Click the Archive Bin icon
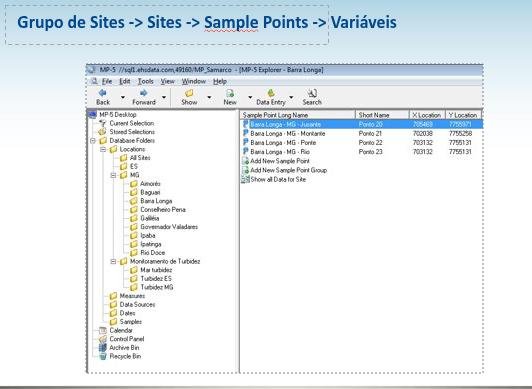 tap(102, 348)
